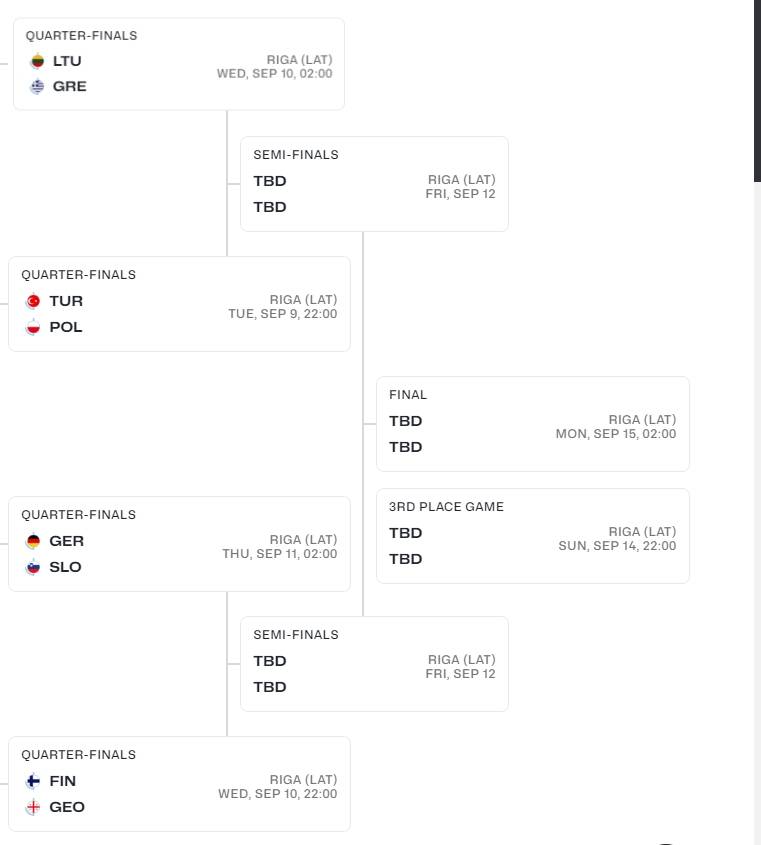761x845 pixels.
Task: Select the POL team name
Action: click(66, 327)
